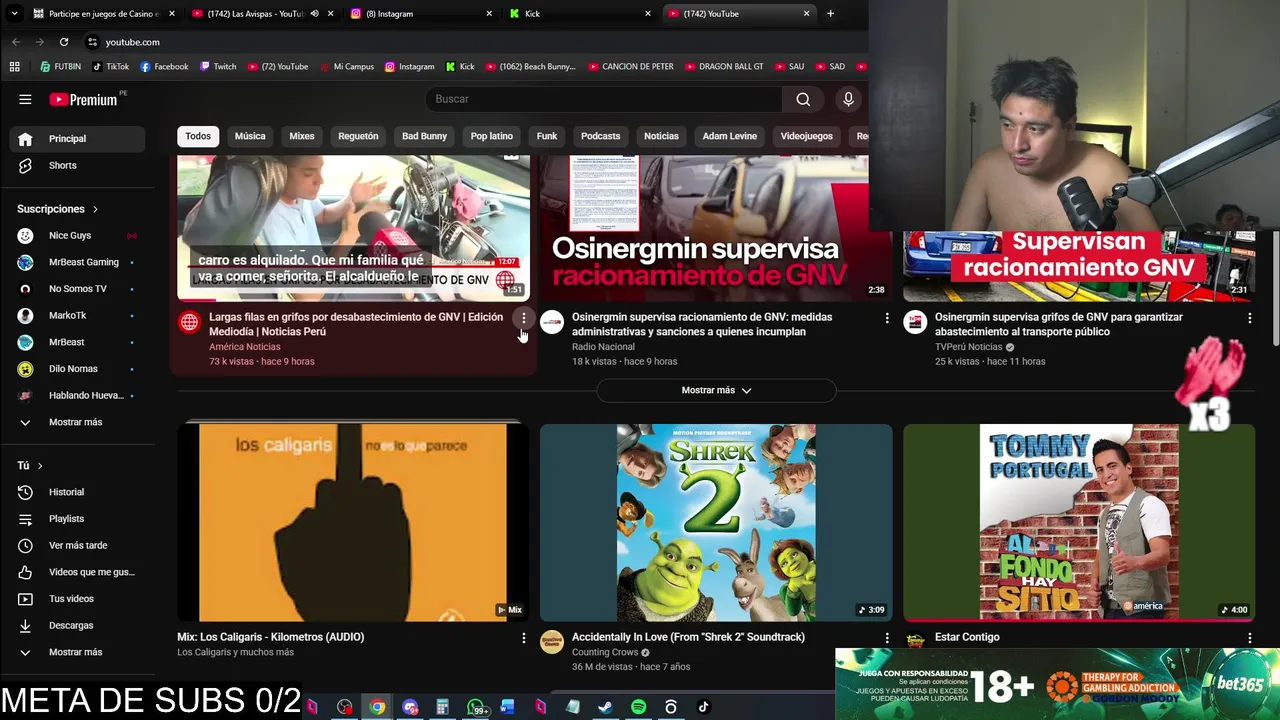Open the FUTBIN bookmark
Screen dimensions: 1280x720
[61, 67]
